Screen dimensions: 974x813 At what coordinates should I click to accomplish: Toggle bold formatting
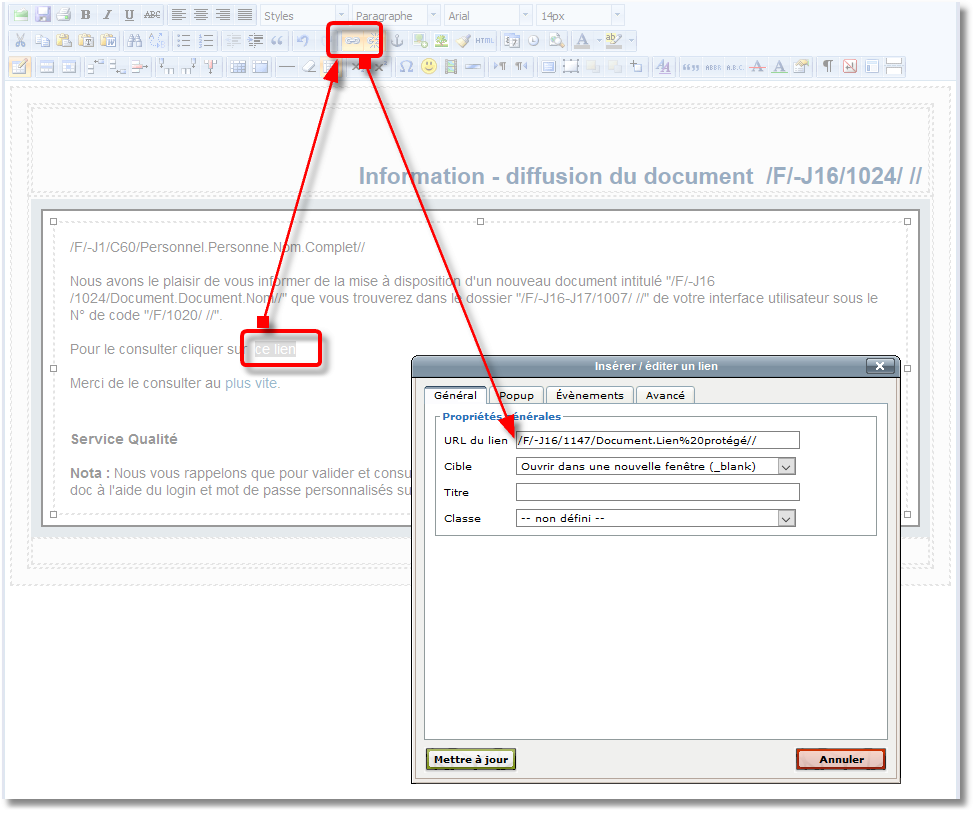[x=86, y=13]
